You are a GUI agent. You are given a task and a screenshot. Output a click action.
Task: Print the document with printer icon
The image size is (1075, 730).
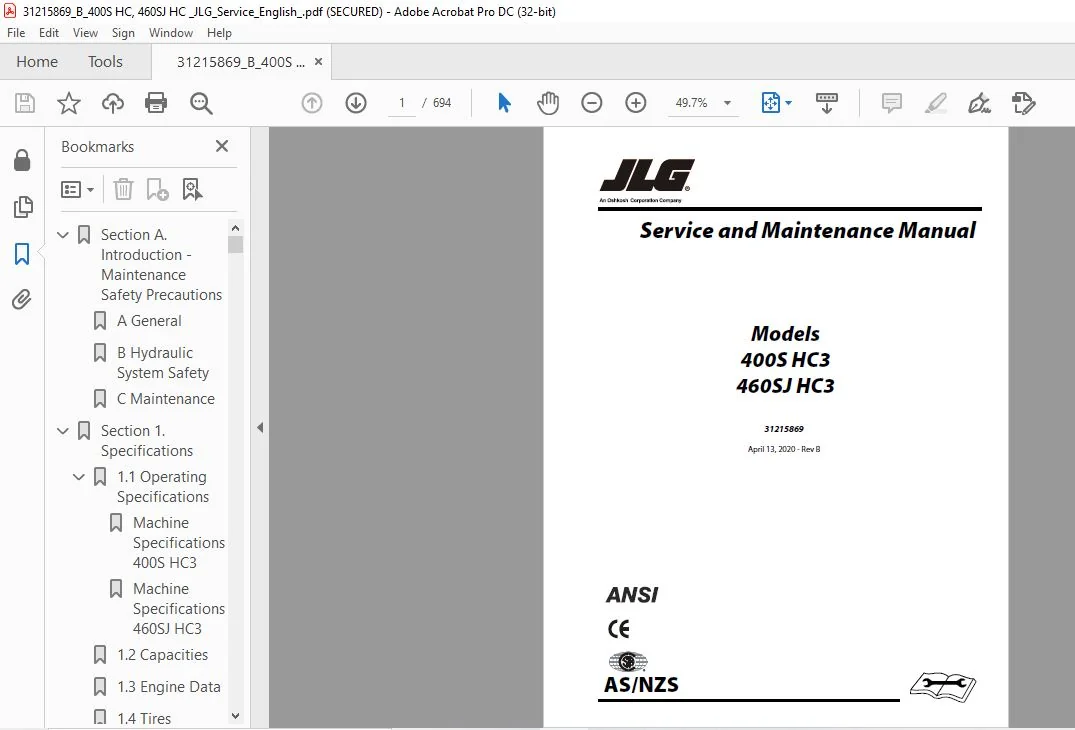tap(156, 103)
